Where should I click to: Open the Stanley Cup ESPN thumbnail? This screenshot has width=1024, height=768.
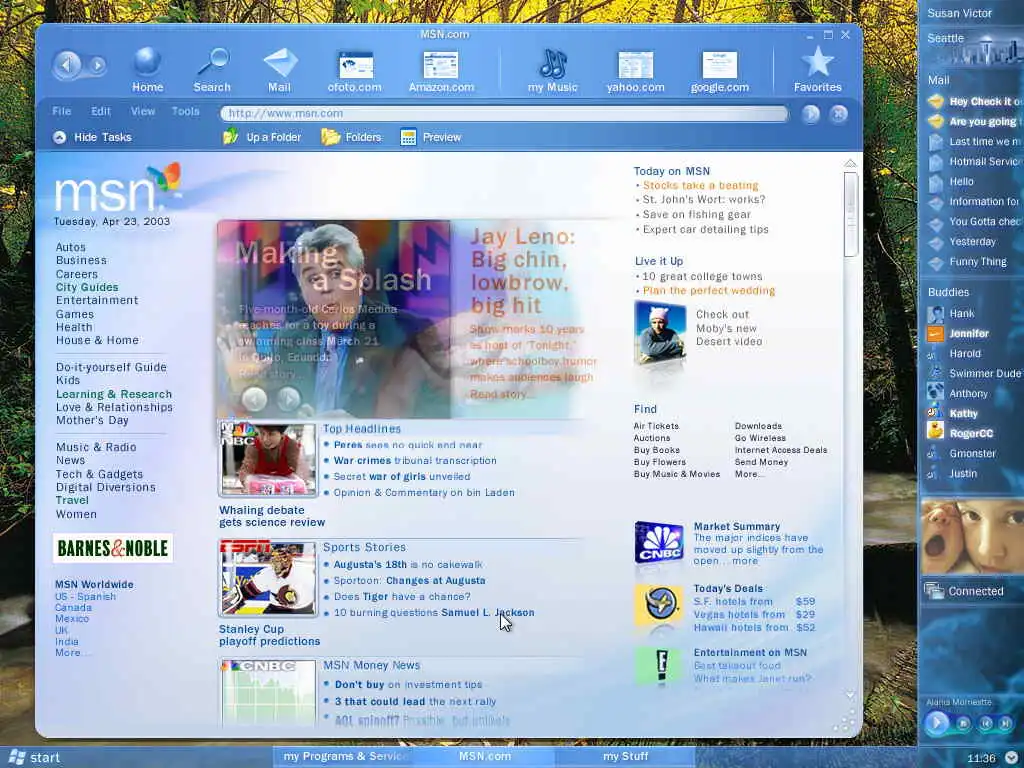point(268,578)
